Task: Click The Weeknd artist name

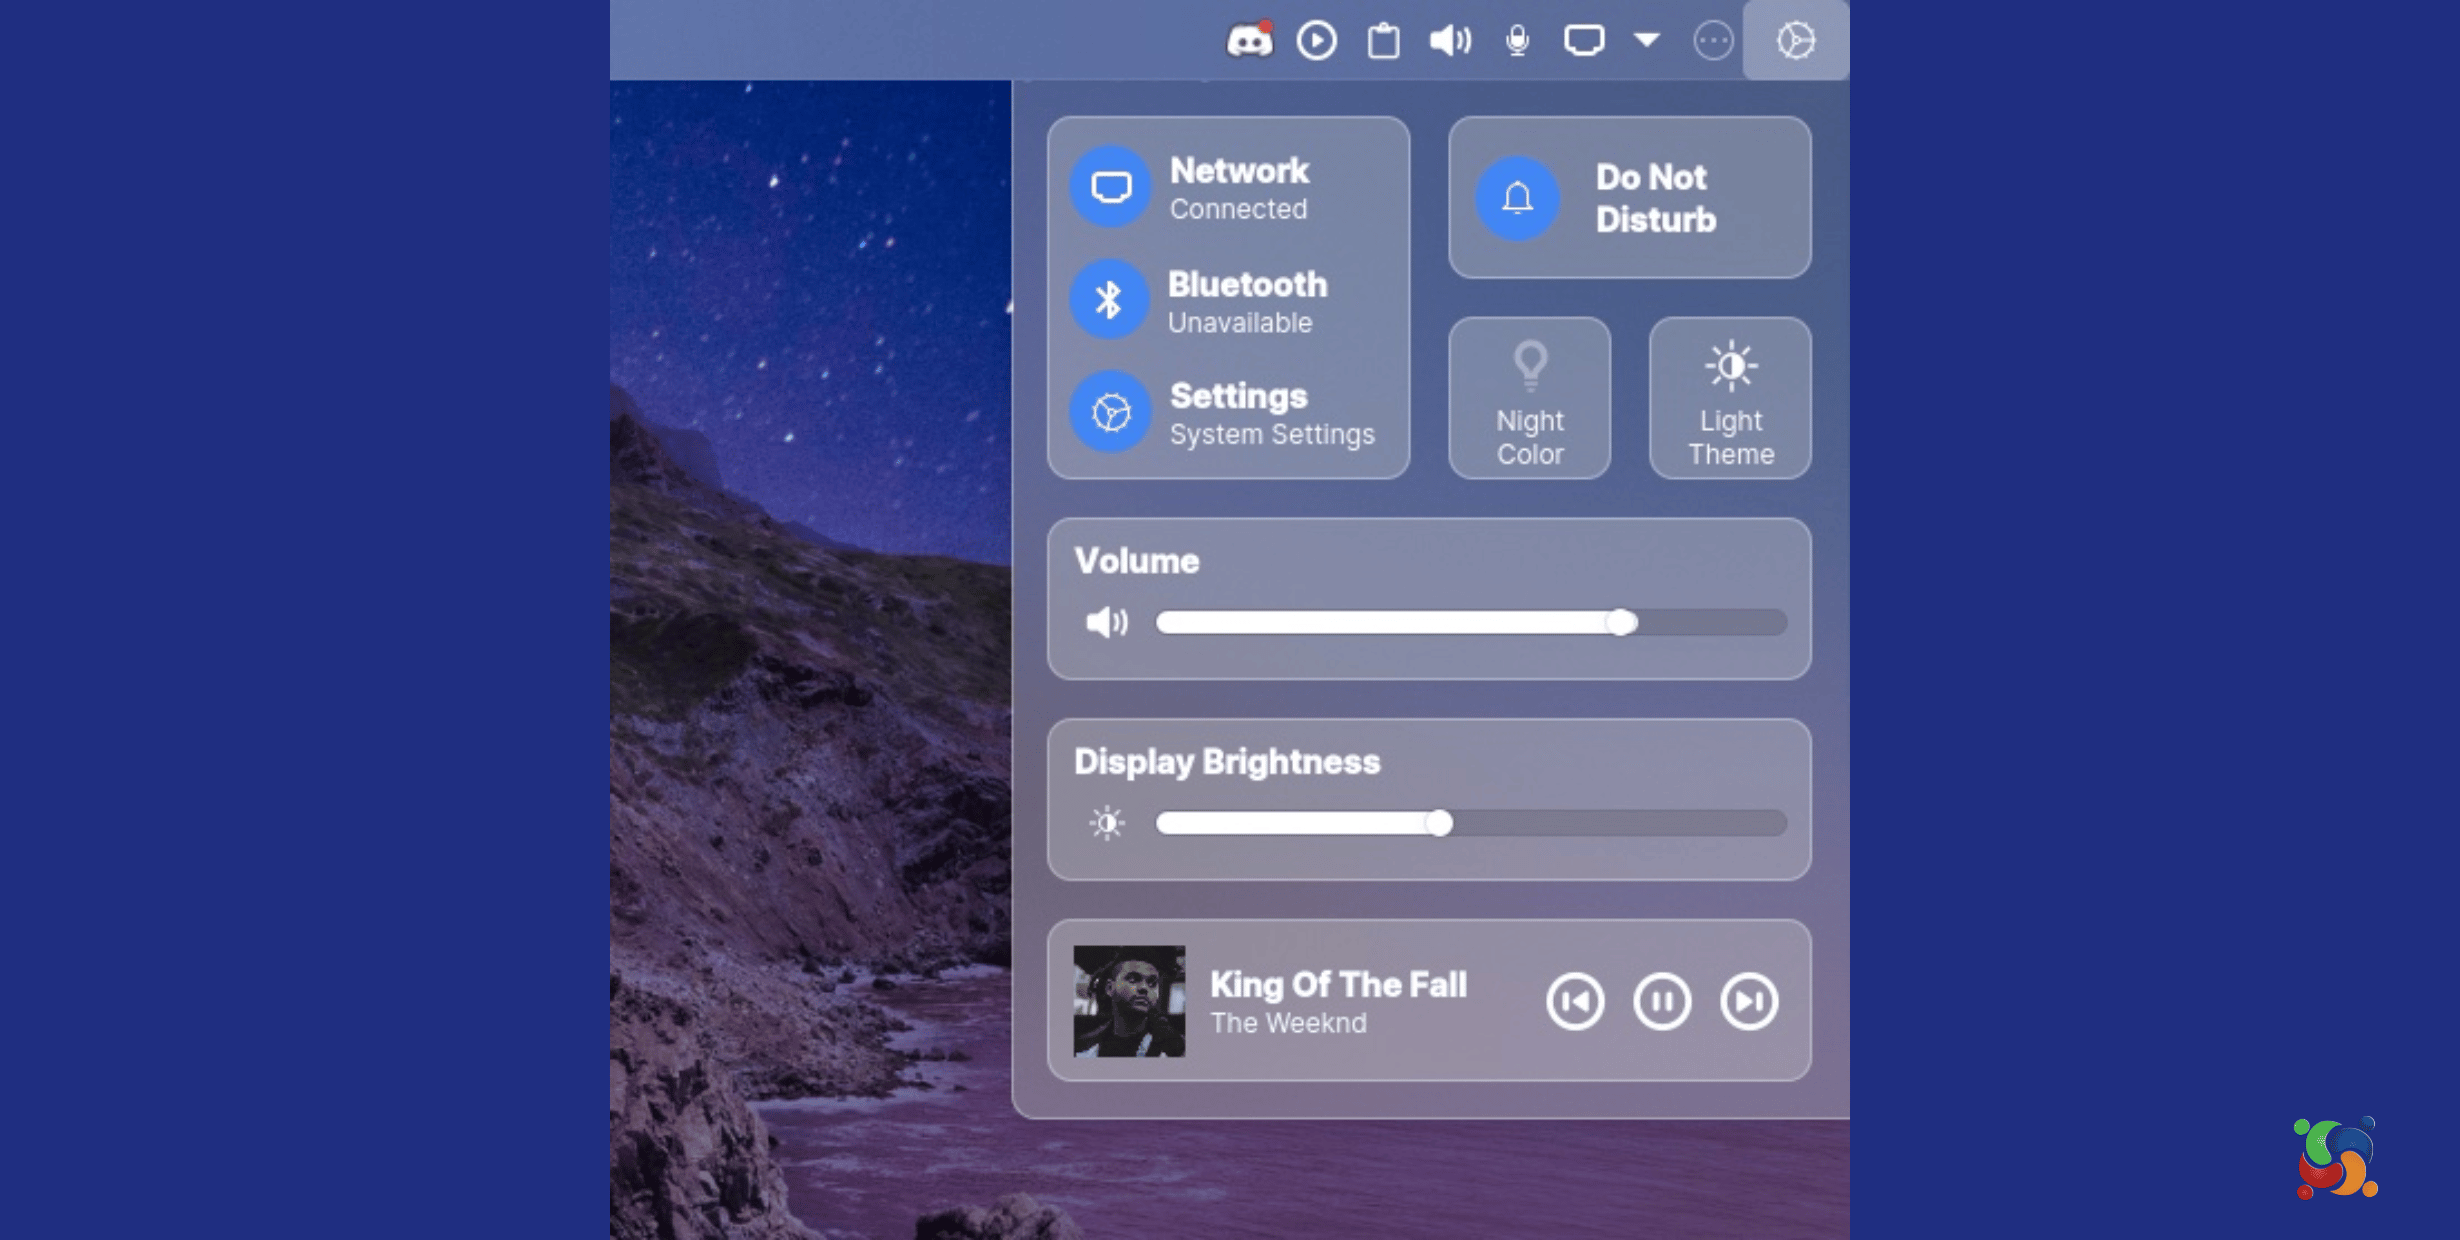Action: [1288, 1023]
